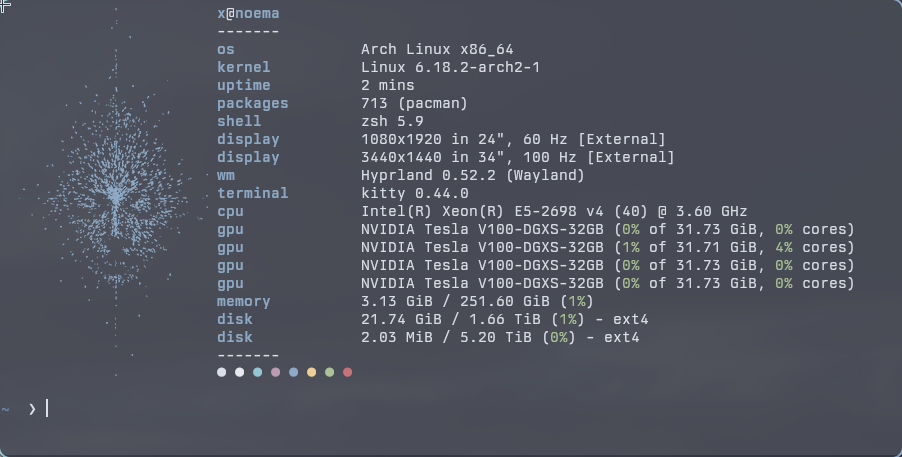Viewport: 902px width, 457px height.
Task: Click the Intel Xeon E5-2698 v4 value
Action: point(554,211)
